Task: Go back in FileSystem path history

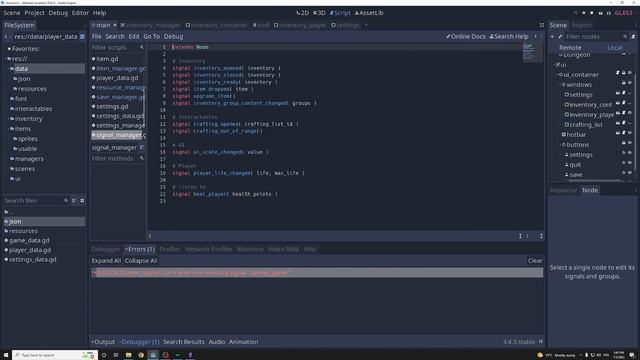Action: click(6, 37)
